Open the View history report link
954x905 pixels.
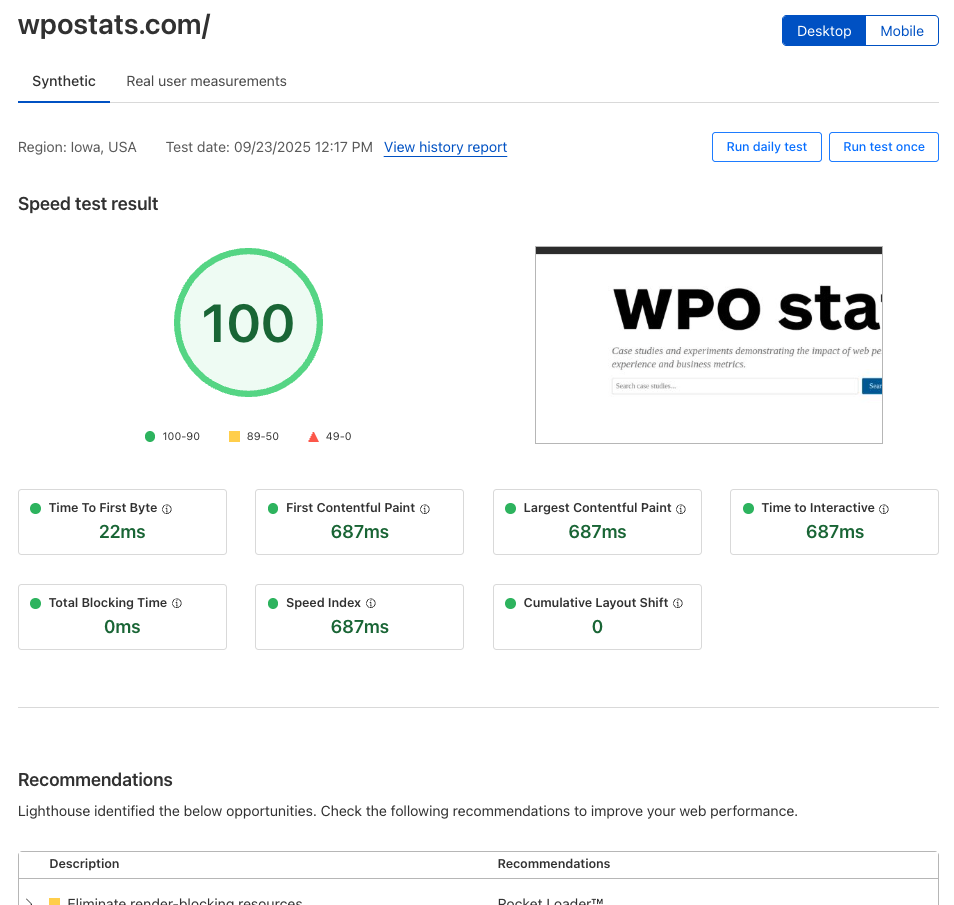pyautogui.click(x=445, y=147)
